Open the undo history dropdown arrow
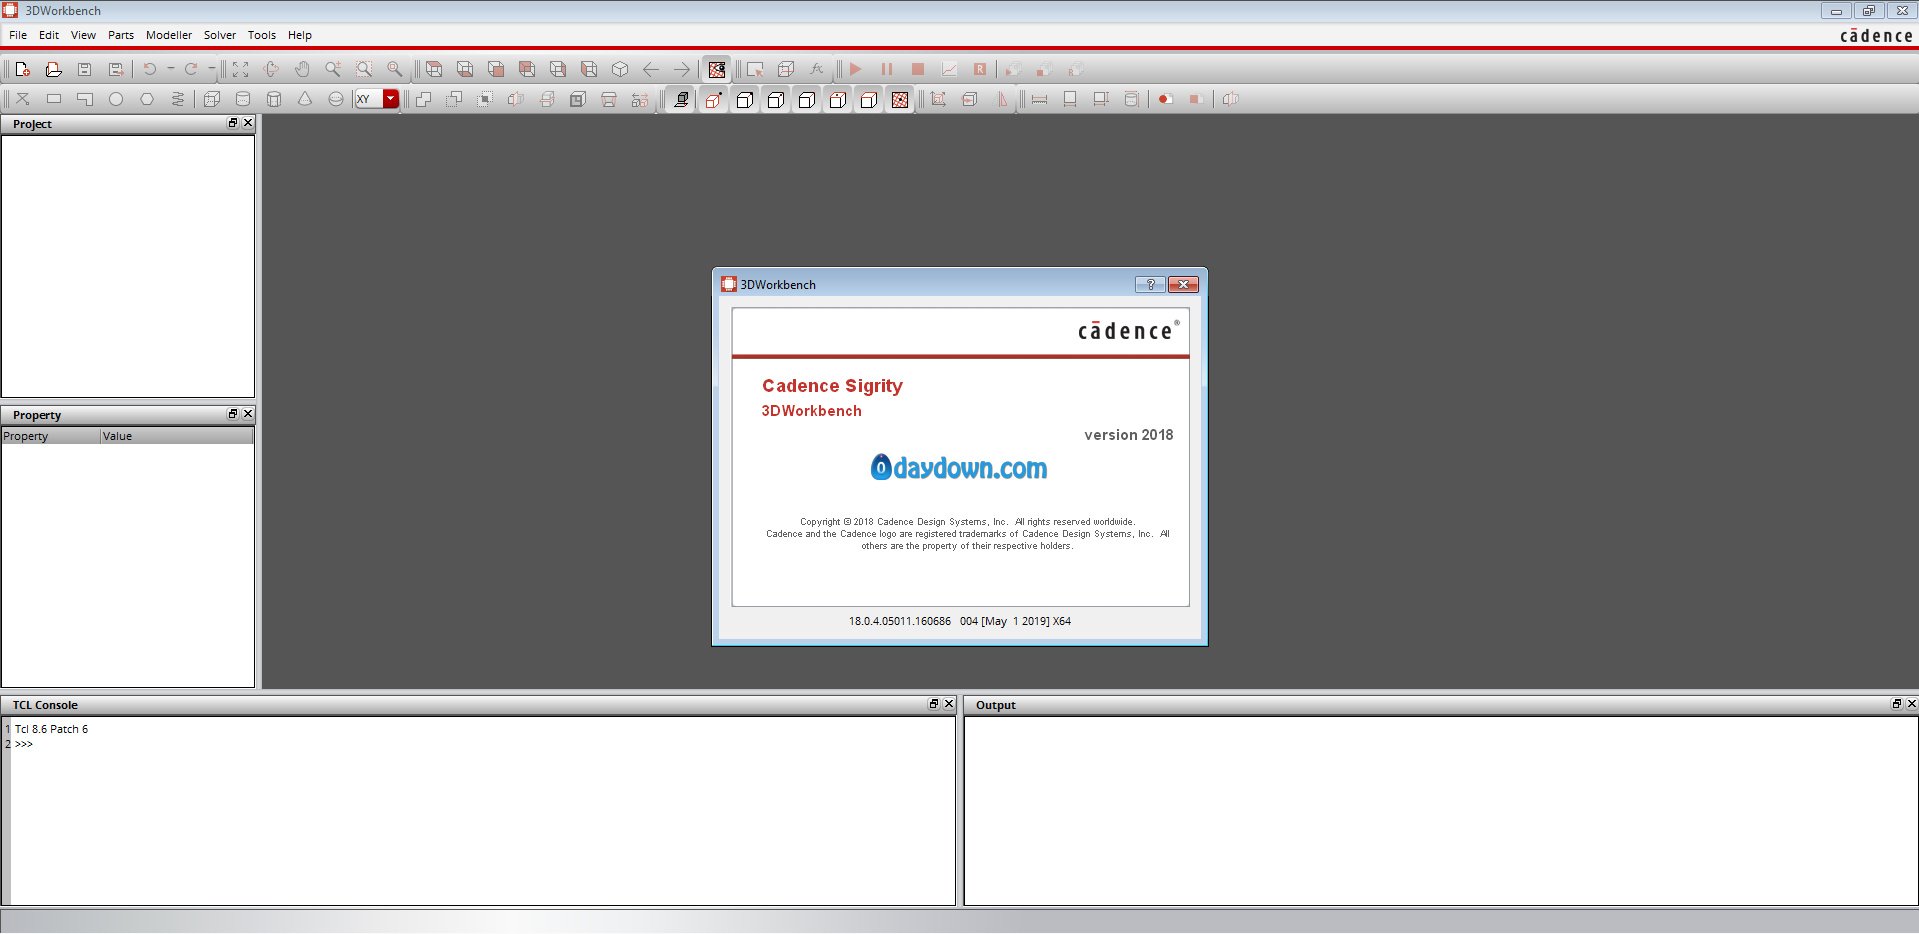Screen dimensions: 1919x934 point(171,69)
